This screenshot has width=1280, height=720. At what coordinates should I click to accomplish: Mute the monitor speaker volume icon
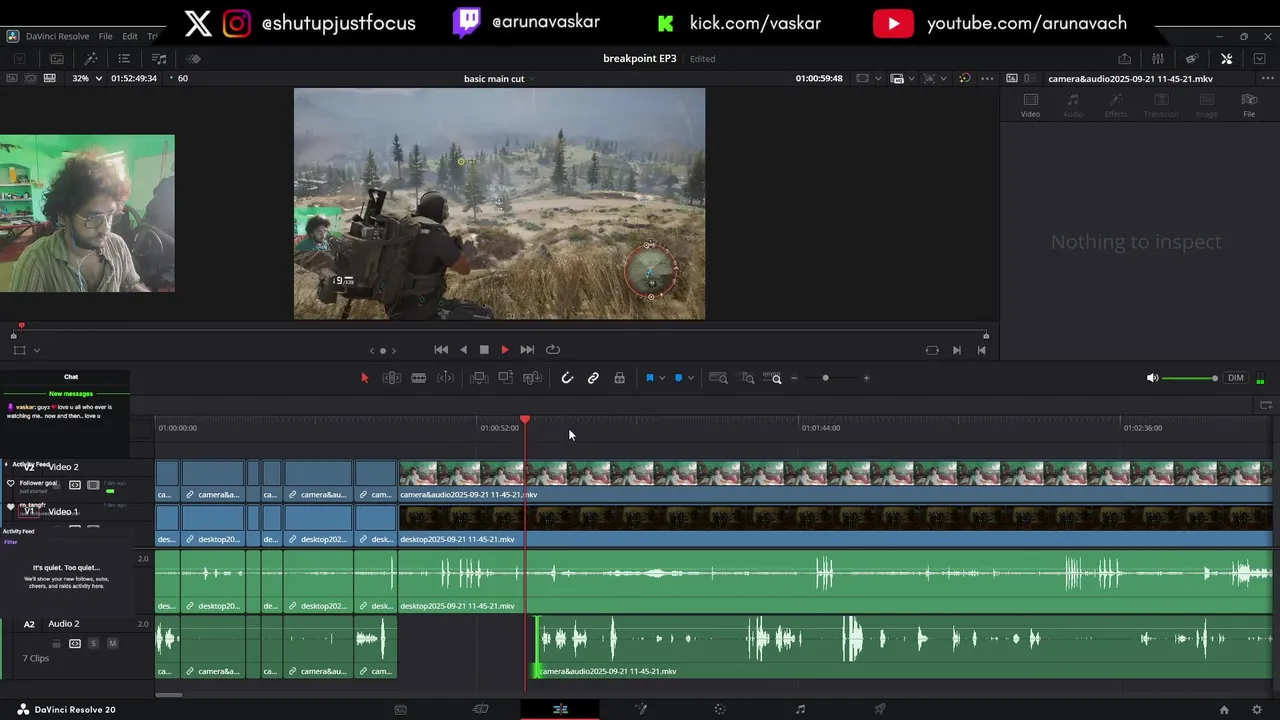click(x=1152, y=378)
